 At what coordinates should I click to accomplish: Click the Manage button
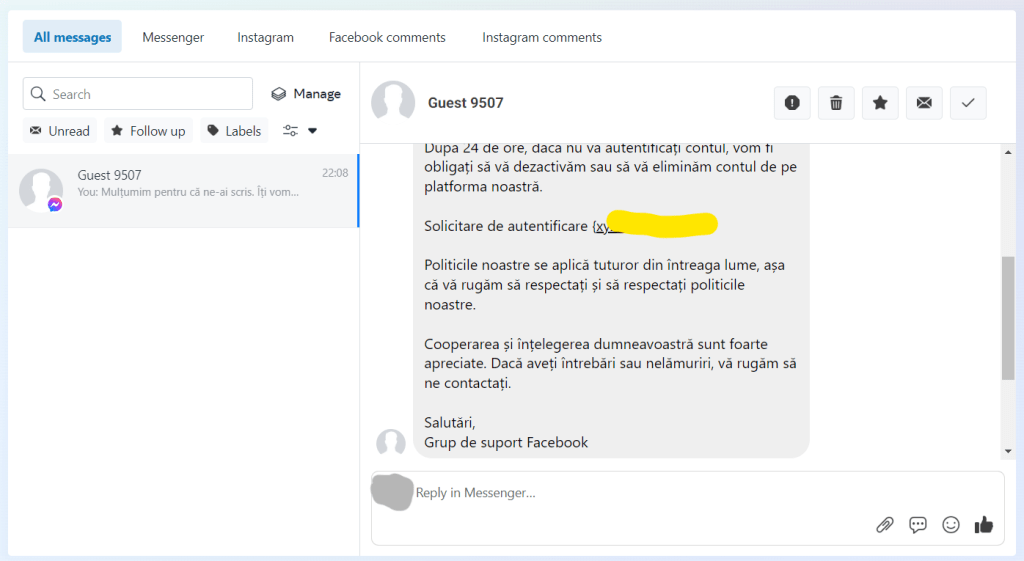(306, 94)
